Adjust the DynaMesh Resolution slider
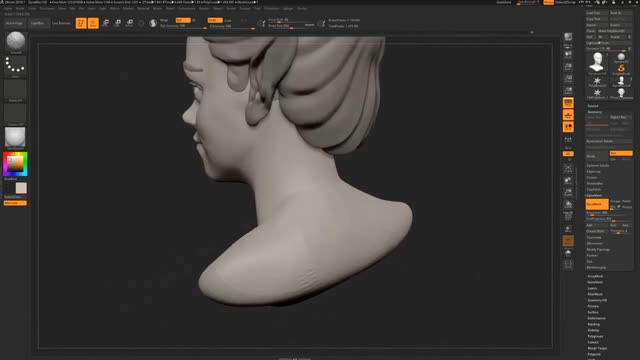 tap(609, 213)
